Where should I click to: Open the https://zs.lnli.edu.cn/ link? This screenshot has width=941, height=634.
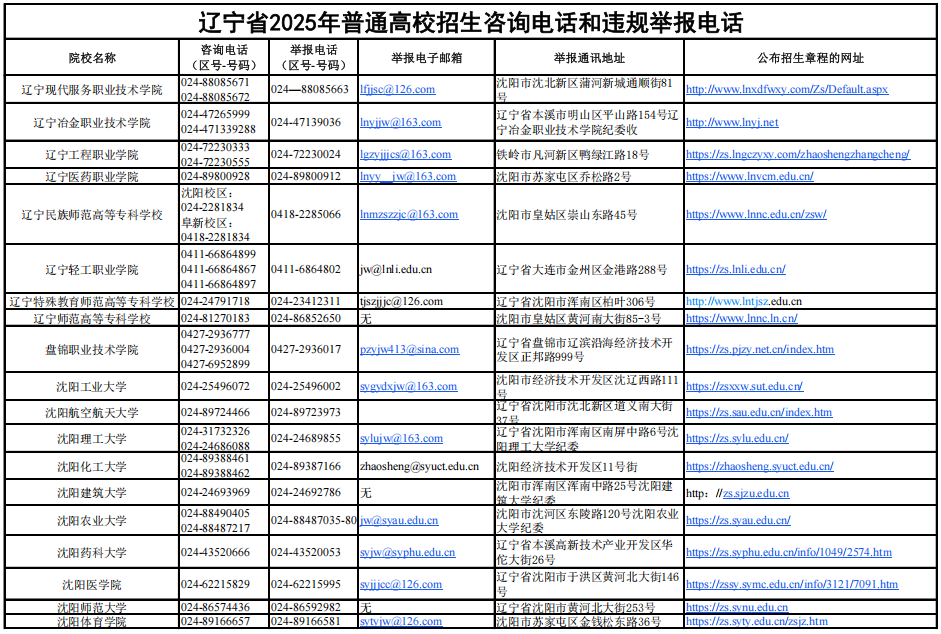(x=736, y=270)
